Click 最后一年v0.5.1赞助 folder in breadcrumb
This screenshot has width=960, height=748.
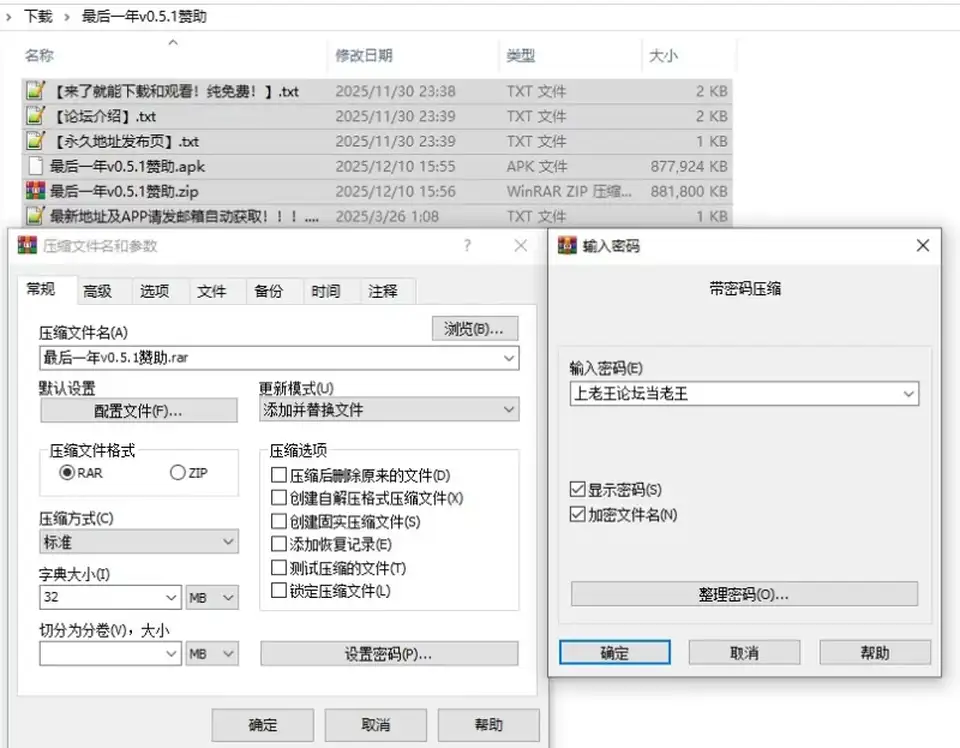[x=144, y=17]
